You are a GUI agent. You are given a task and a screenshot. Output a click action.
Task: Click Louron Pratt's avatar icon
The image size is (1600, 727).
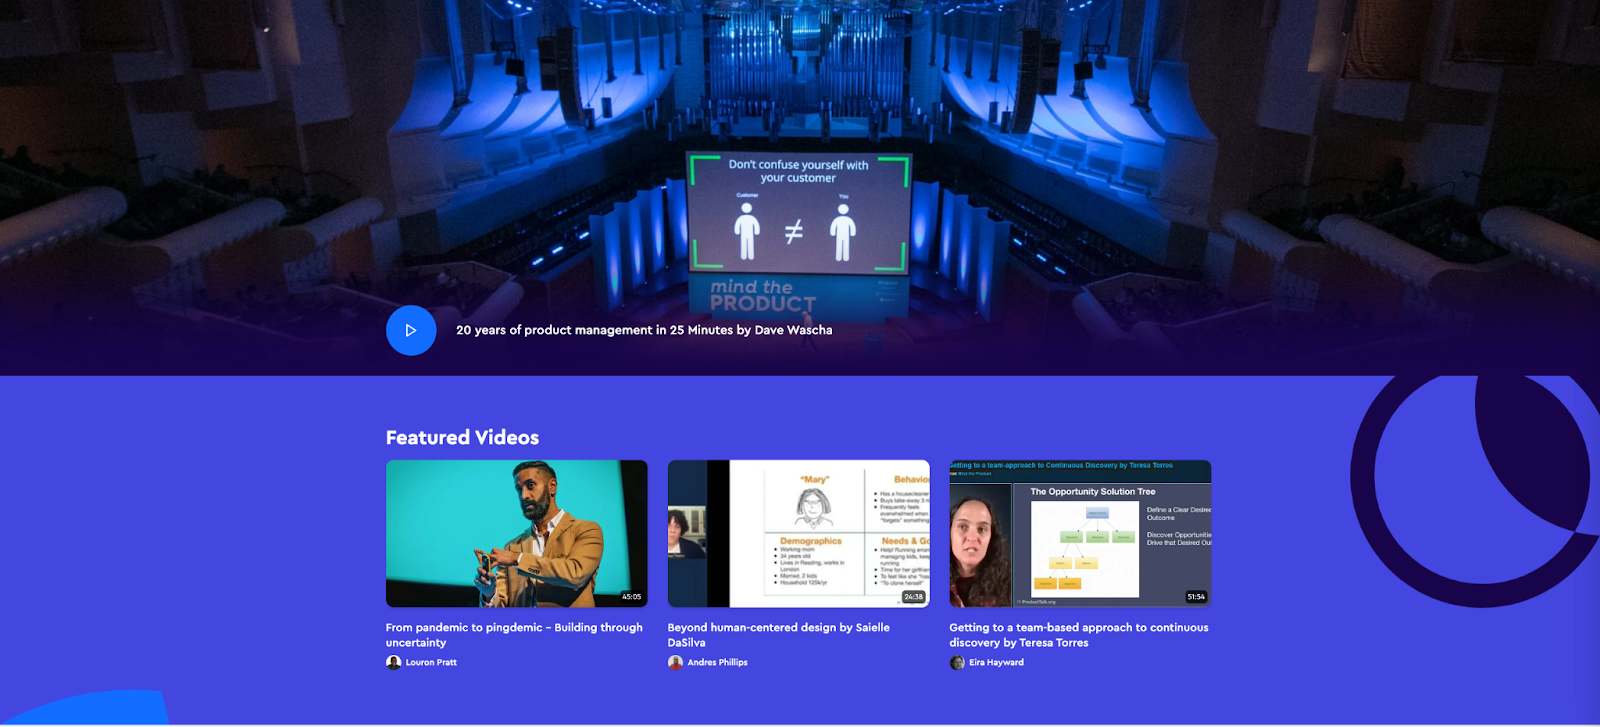pos(393,662)
